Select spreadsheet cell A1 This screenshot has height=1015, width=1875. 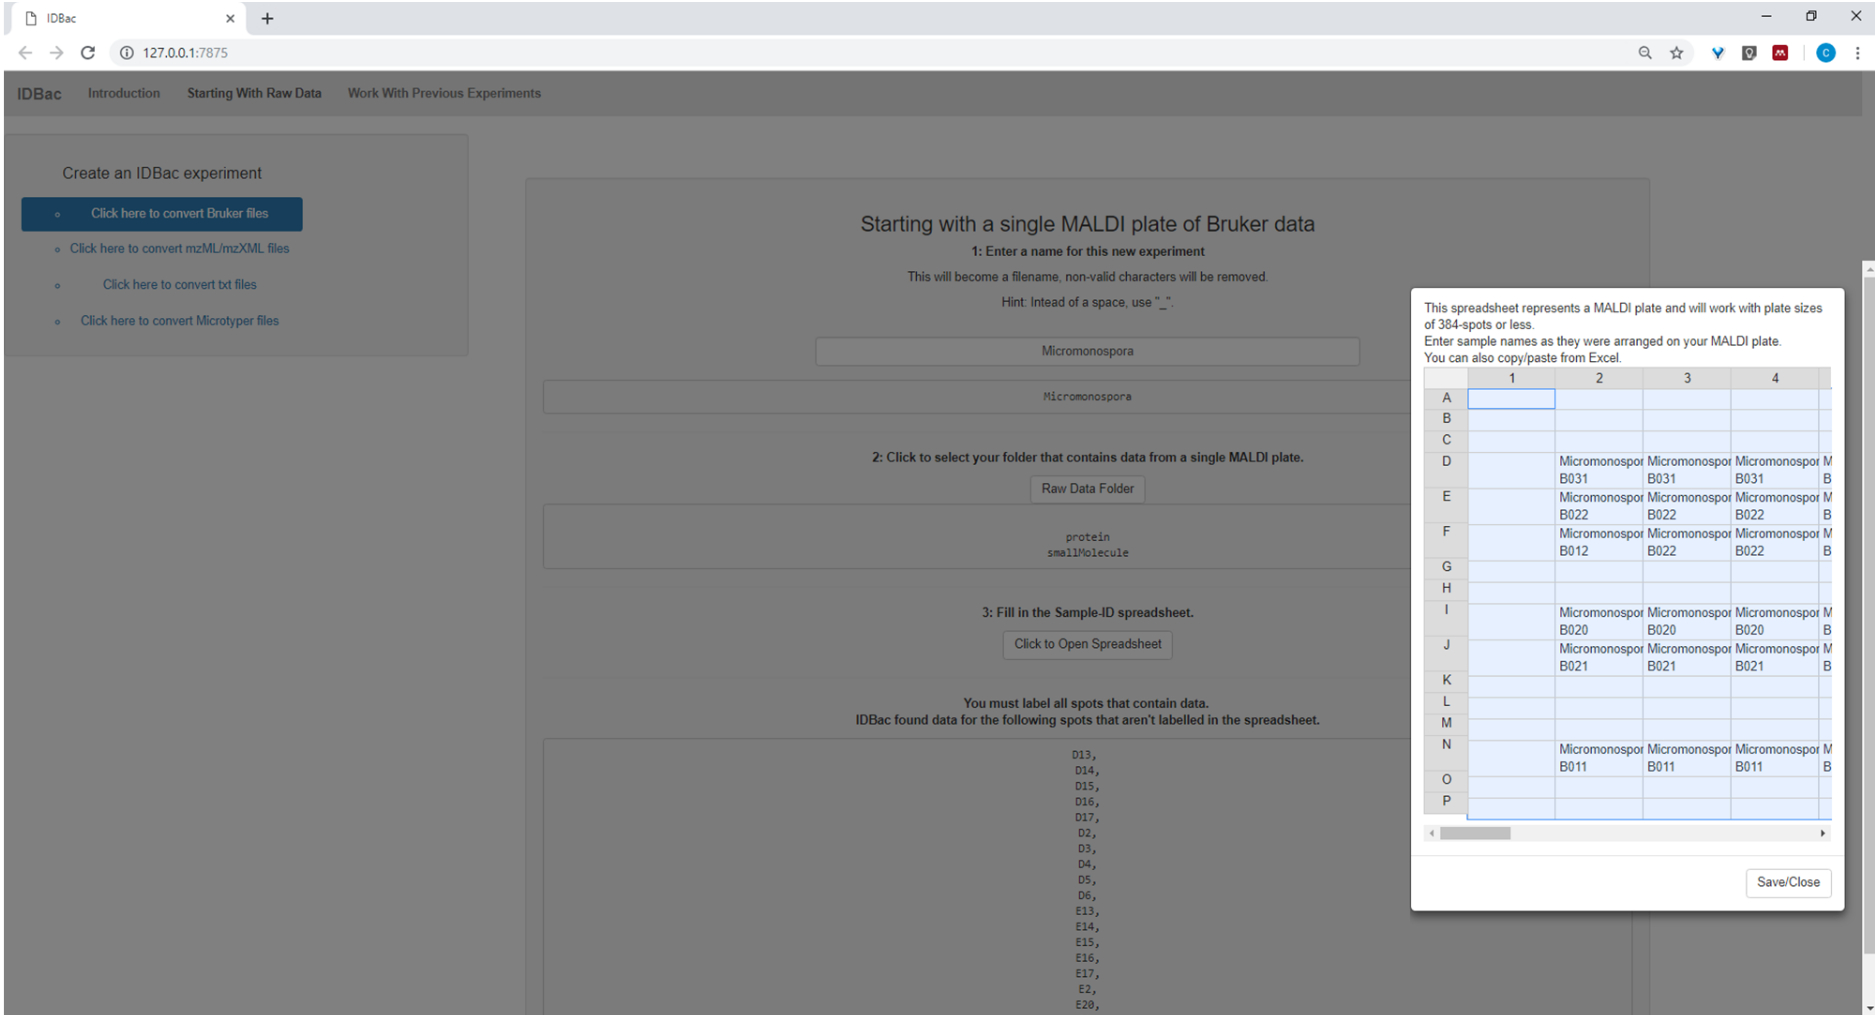[x=1511, y=398]
